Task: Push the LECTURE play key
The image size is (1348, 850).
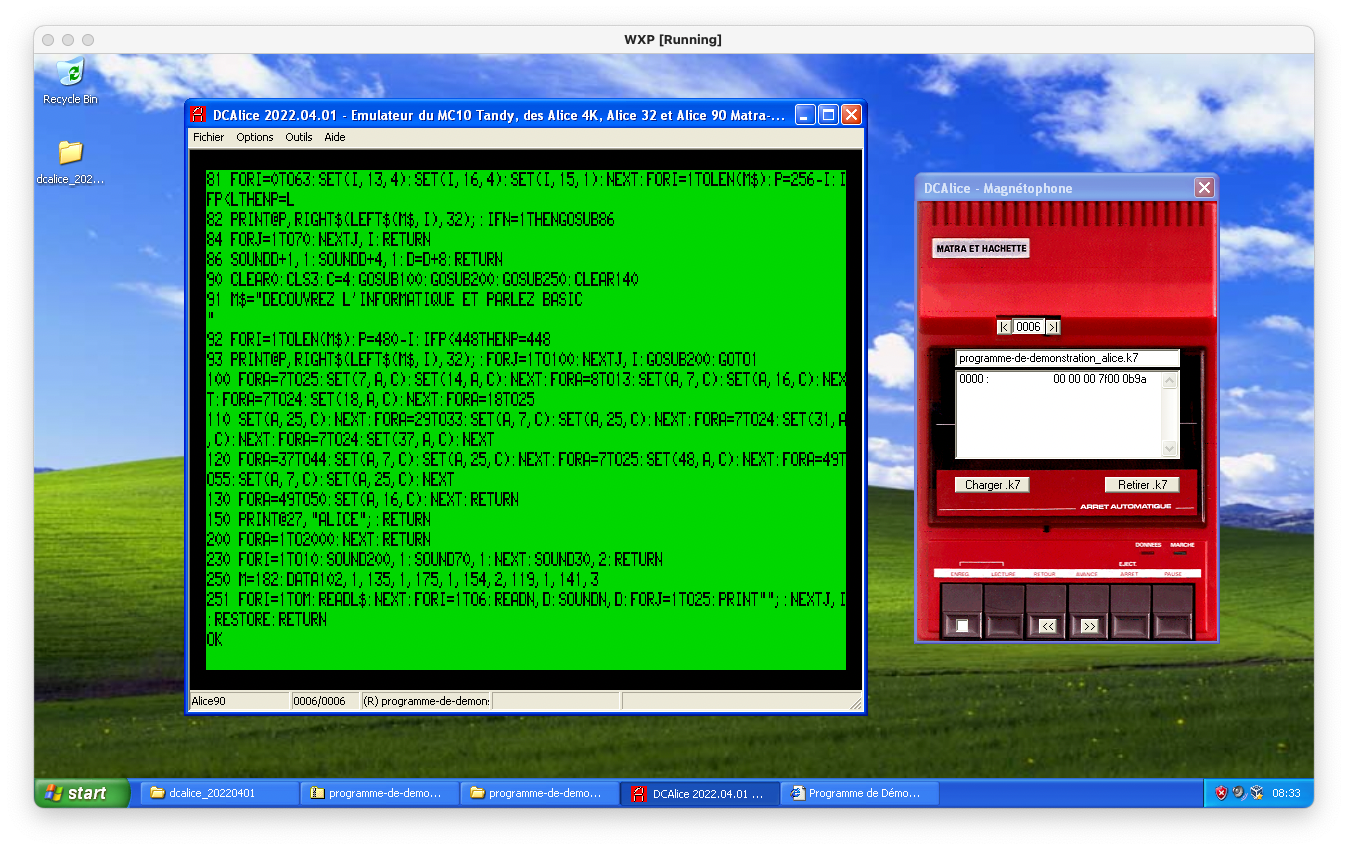Action: point(1004,612)
